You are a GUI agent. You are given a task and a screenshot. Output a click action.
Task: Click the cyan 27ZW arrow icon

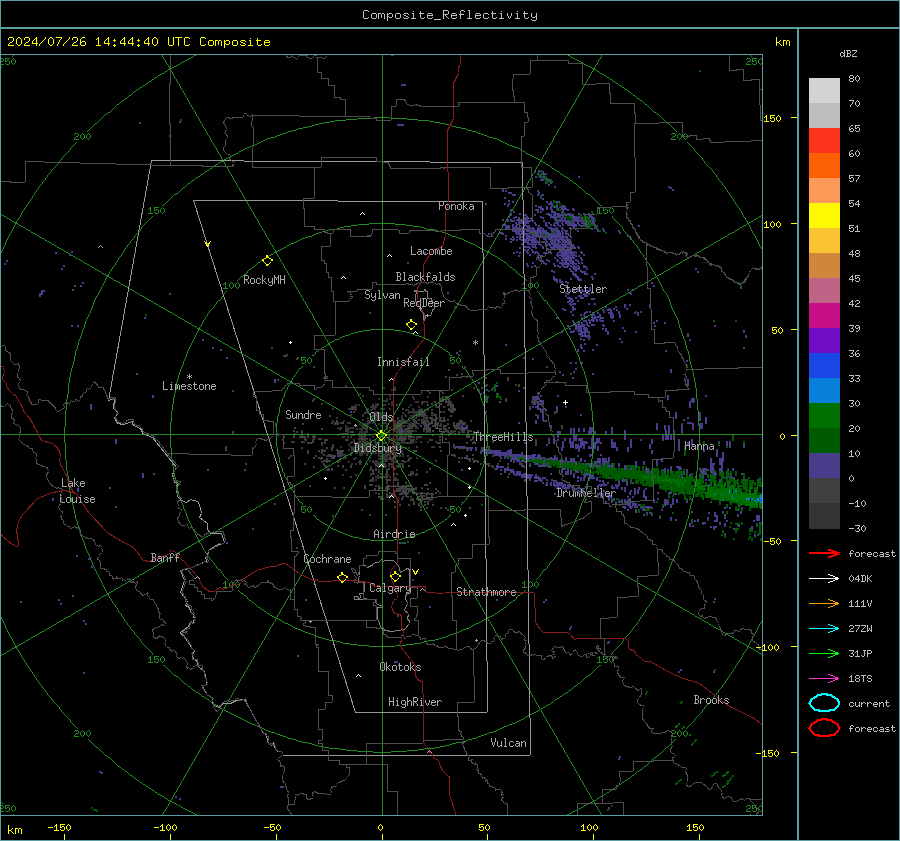click(x=824, y=629)
